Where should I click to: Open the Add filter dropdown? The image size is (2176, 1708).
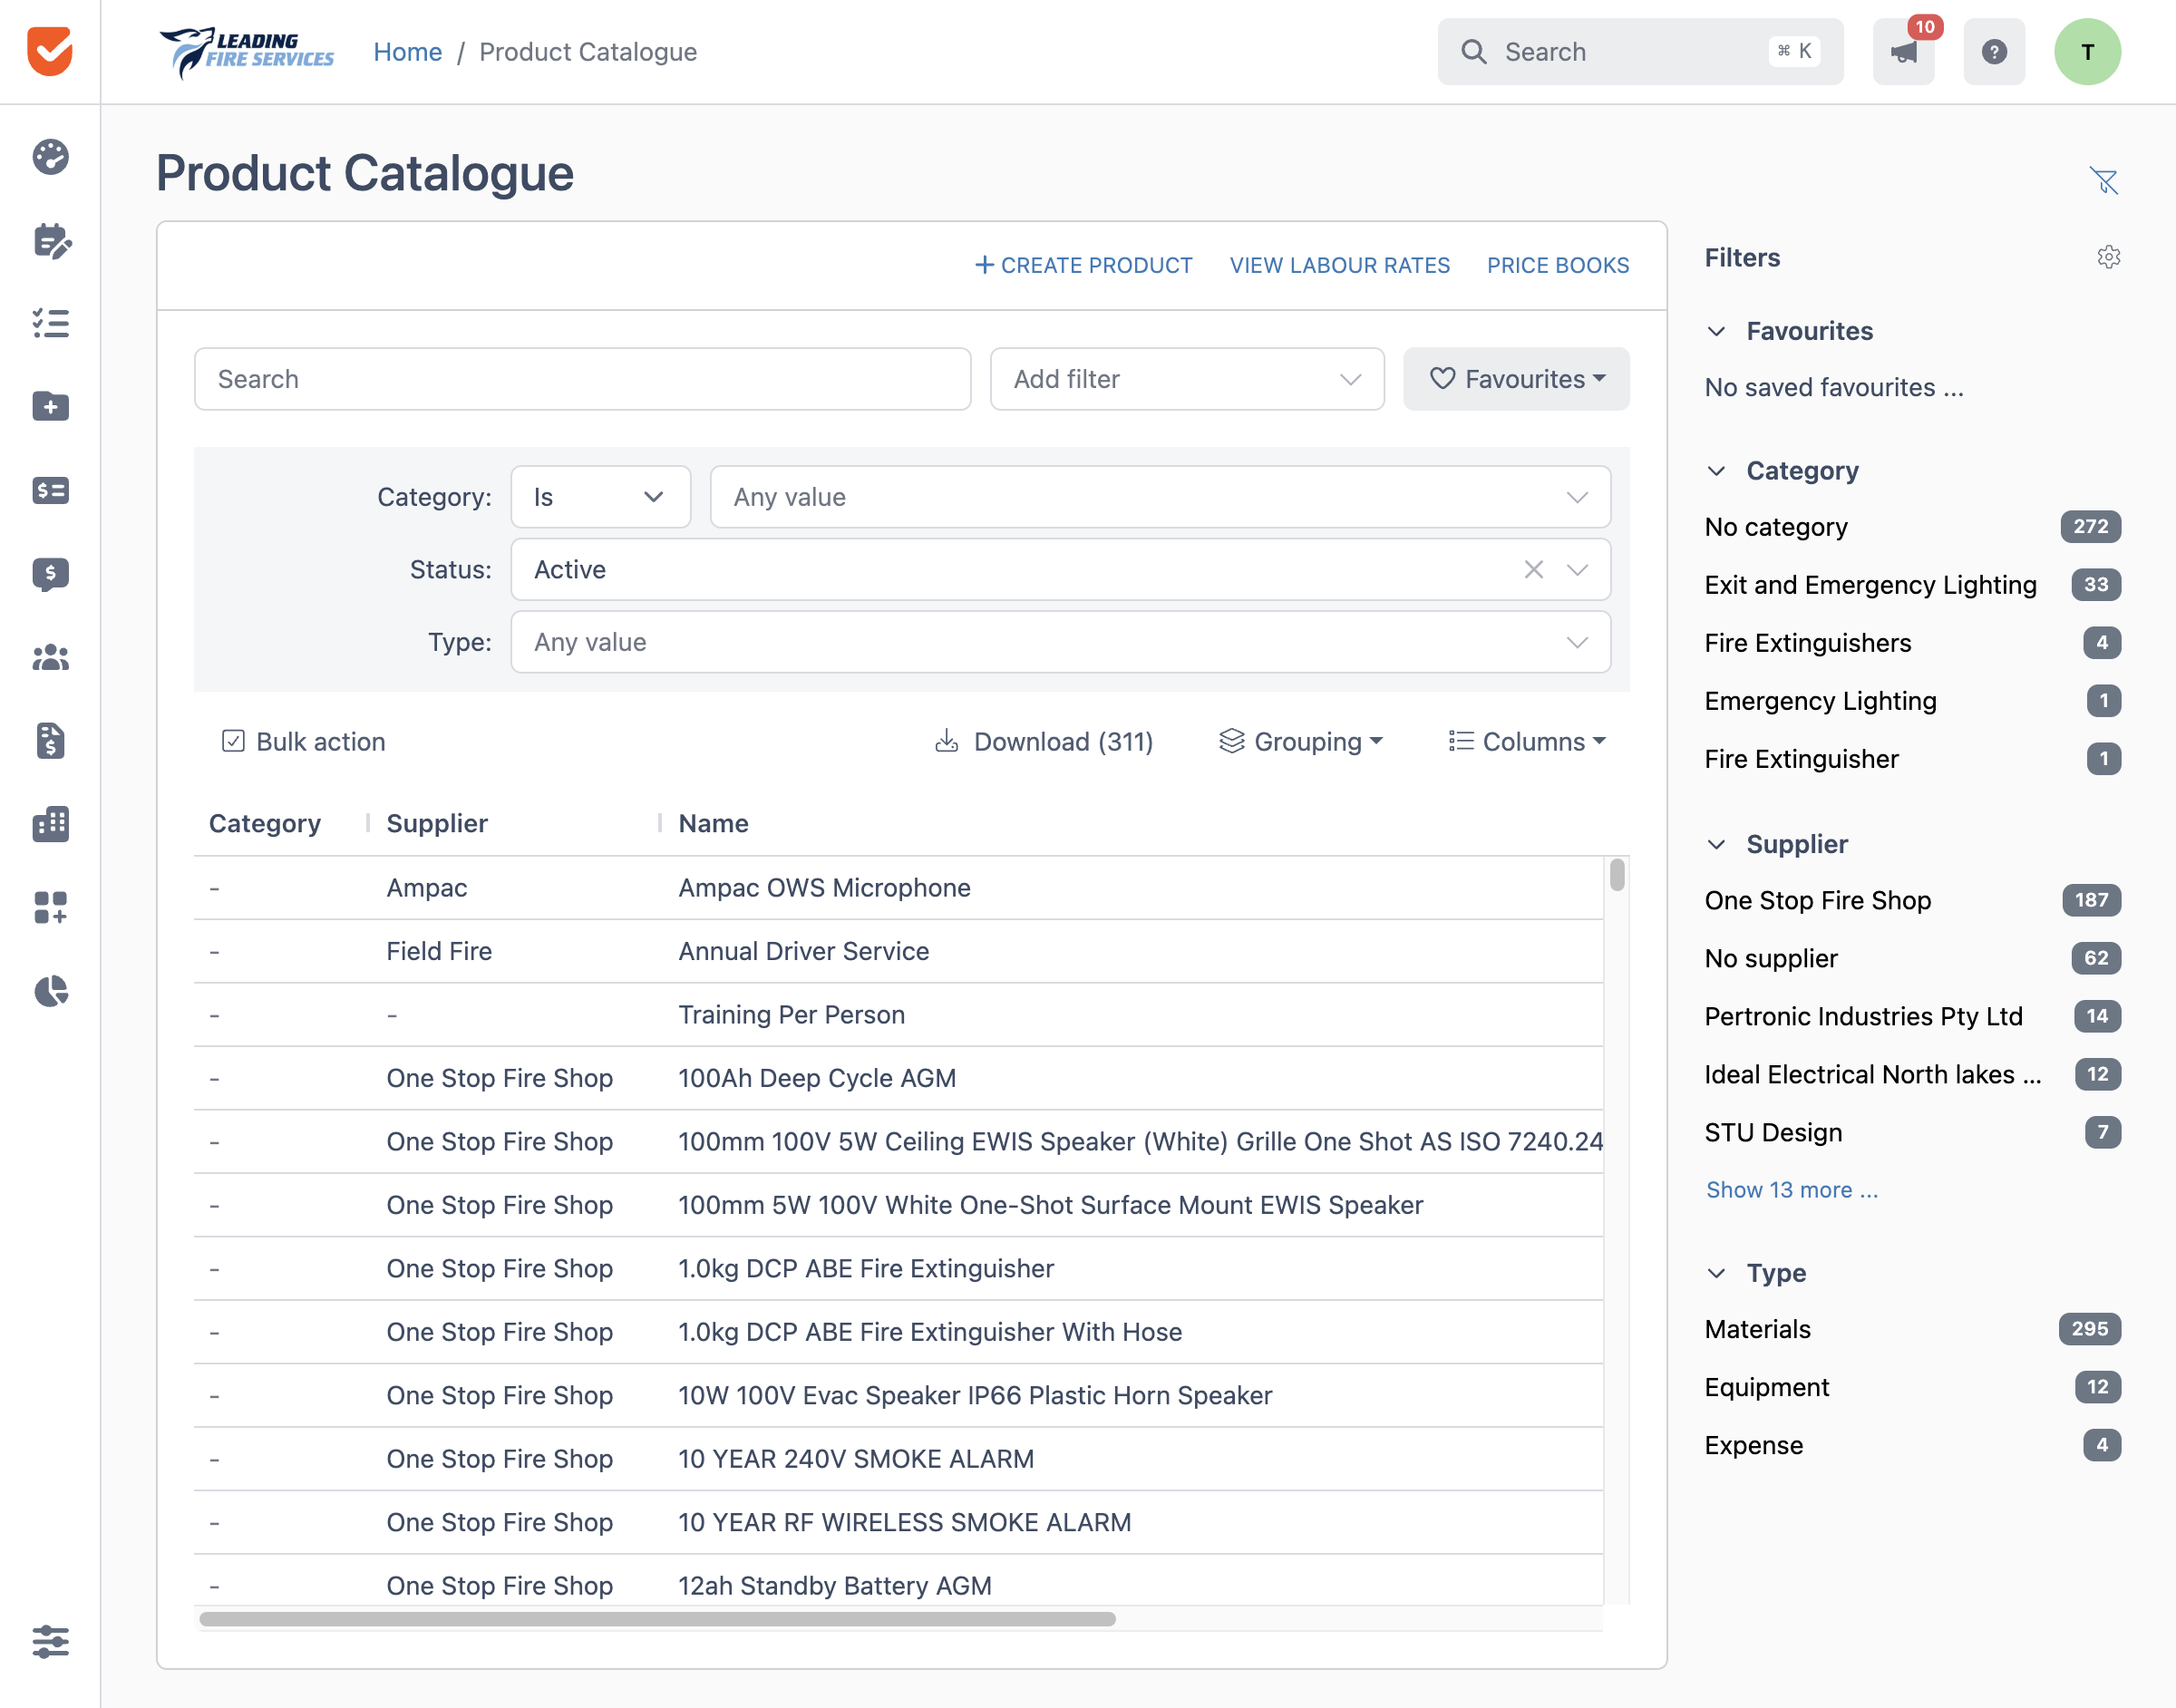pos(1187,379)
